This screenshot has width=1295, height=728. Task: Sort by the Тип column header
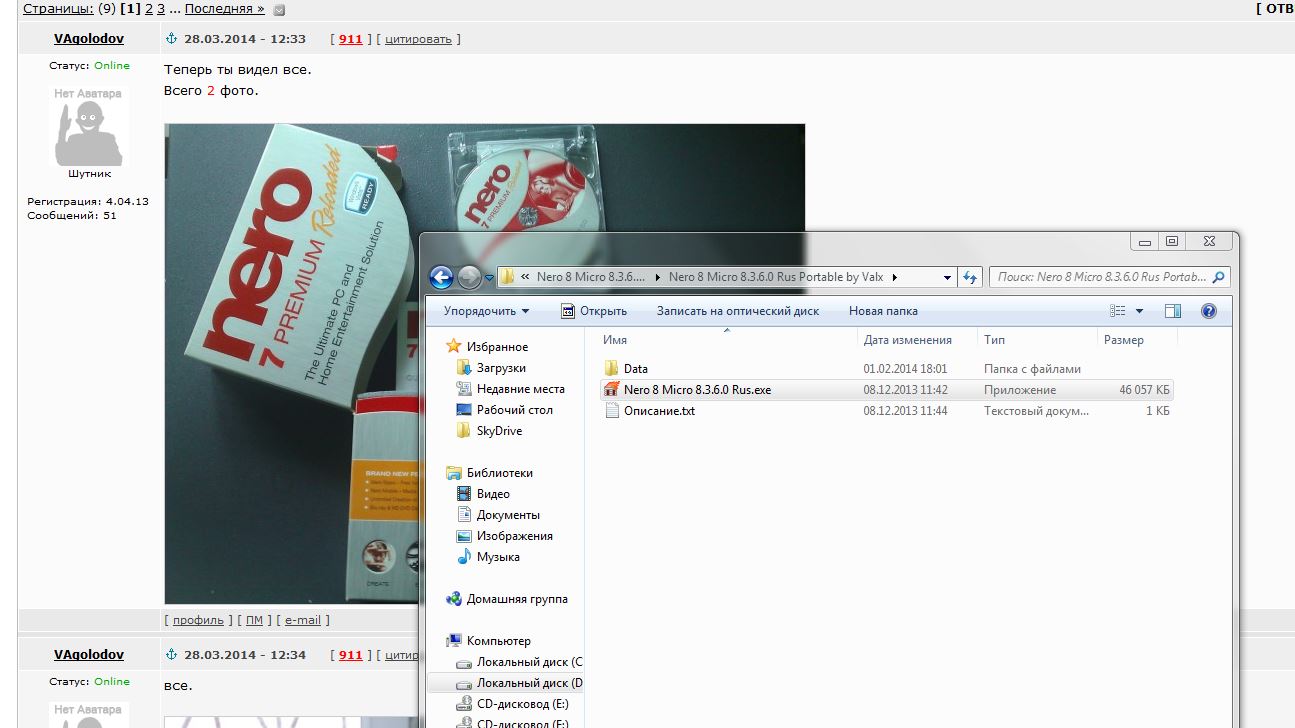(1037, 340)
